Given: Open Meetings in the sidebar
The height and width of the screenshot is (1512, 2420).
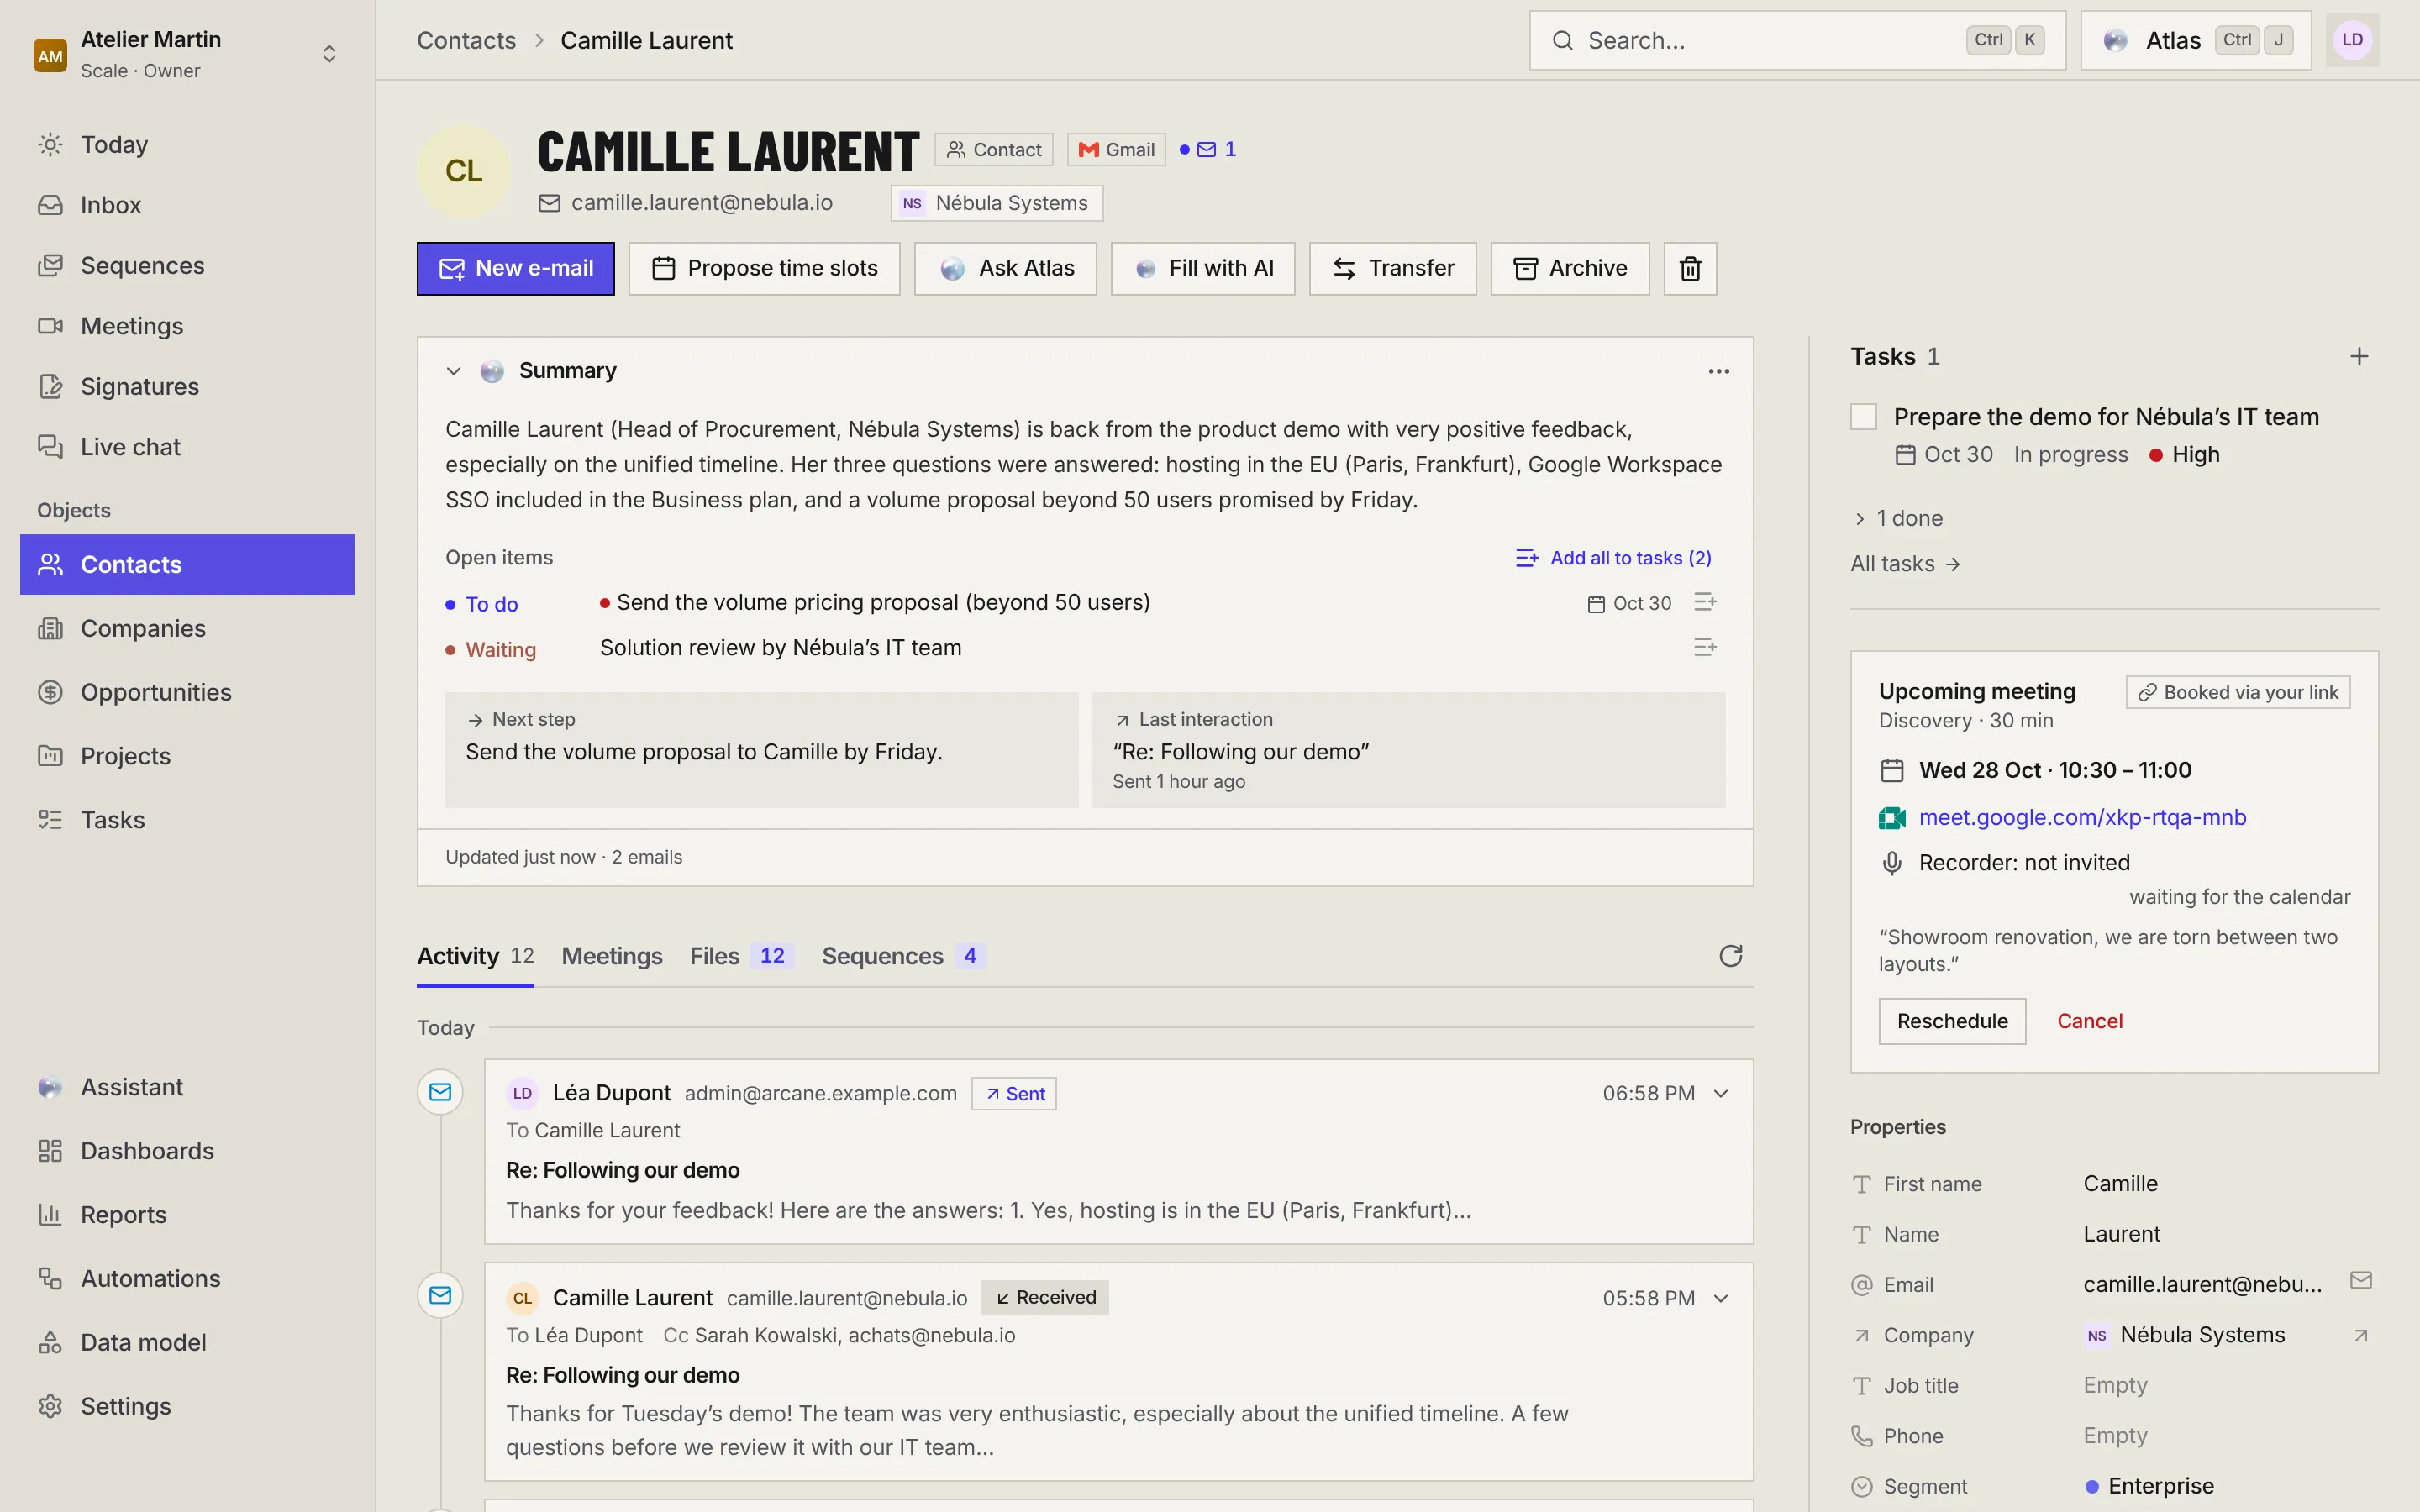Looking at the screenshot, I should click(187, 326).
